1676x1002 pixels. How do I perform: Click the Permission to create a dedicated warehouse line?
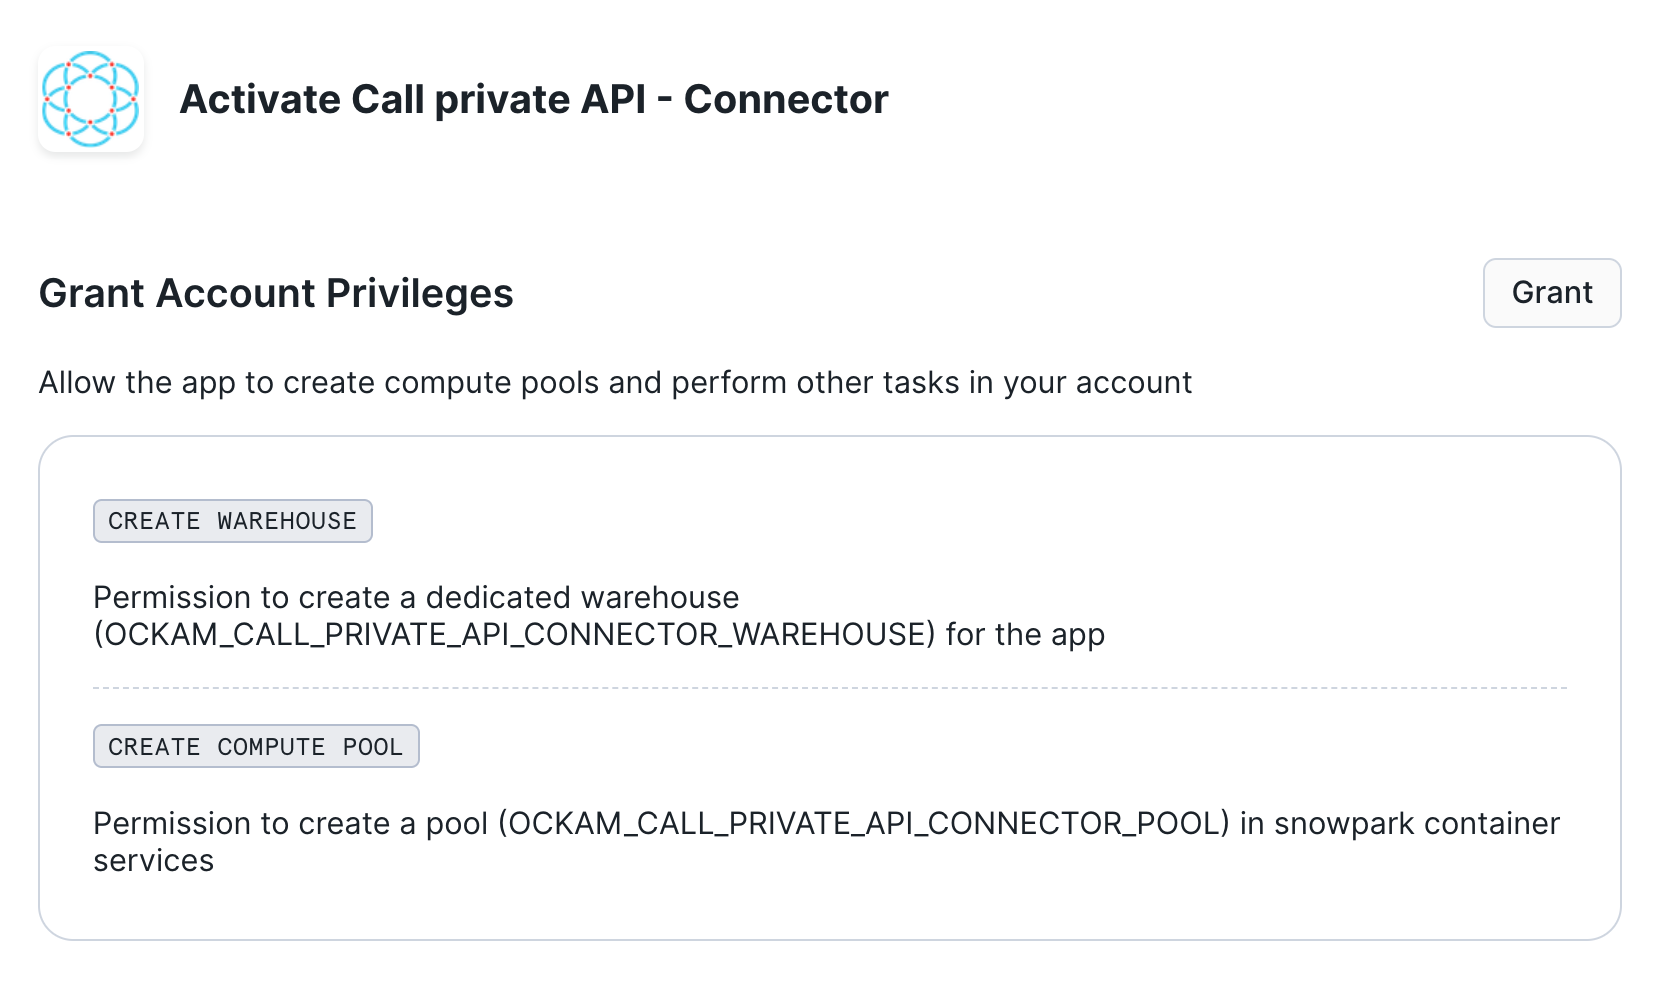(x=416, y=598)
